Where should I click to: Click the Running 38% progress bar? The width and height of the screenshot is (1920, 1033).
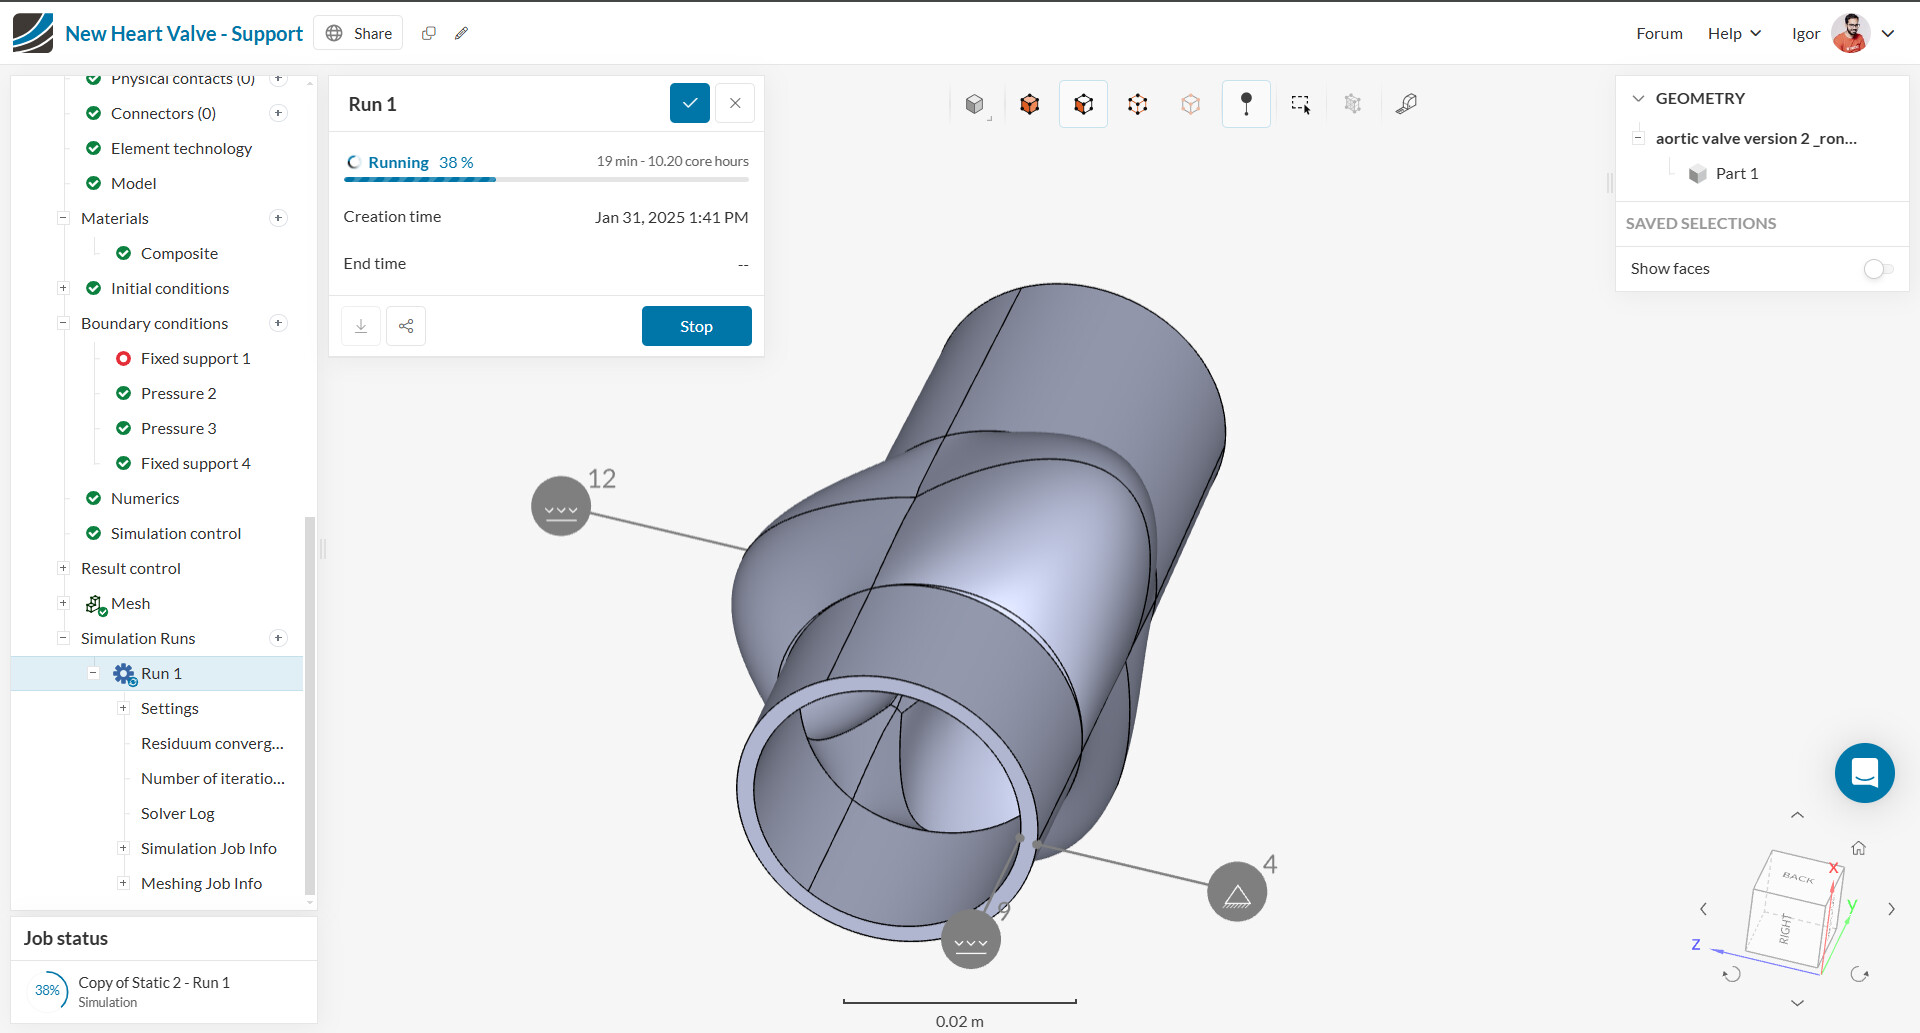(546, 179)
